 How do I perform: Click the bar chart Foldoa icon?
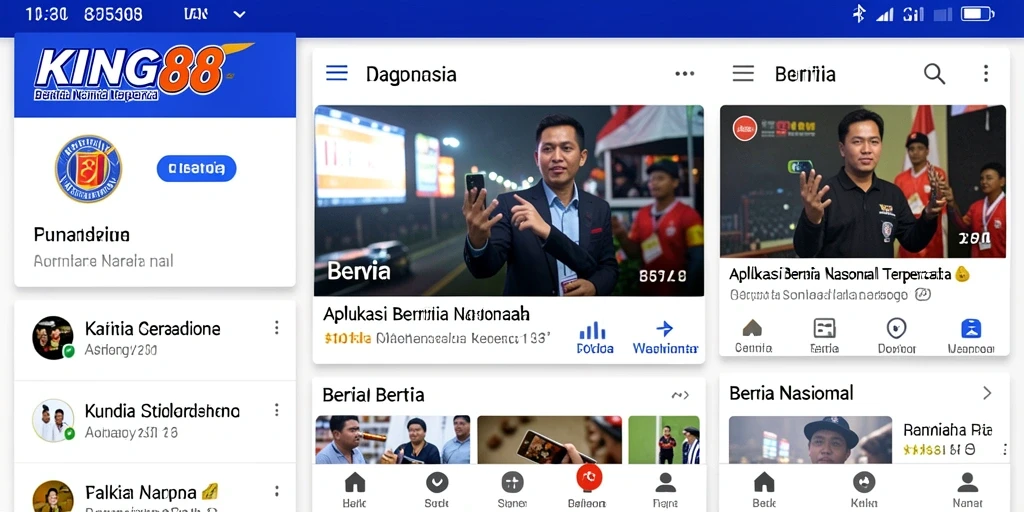593,330
